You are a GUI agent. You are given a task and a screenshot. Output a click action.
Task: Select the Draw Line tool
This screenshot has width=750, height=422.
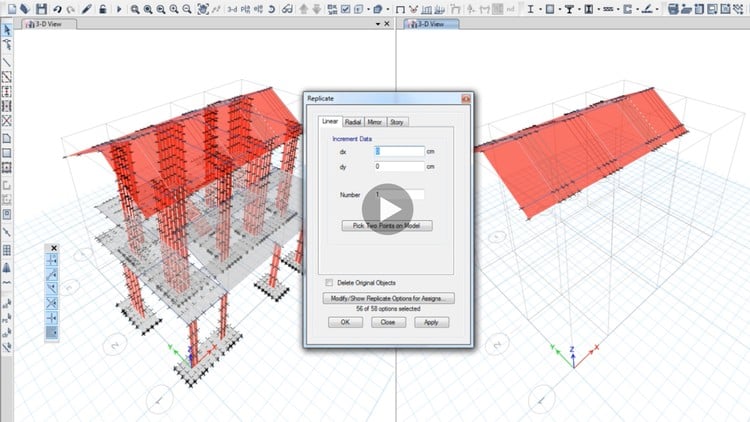tap(7, 62)
